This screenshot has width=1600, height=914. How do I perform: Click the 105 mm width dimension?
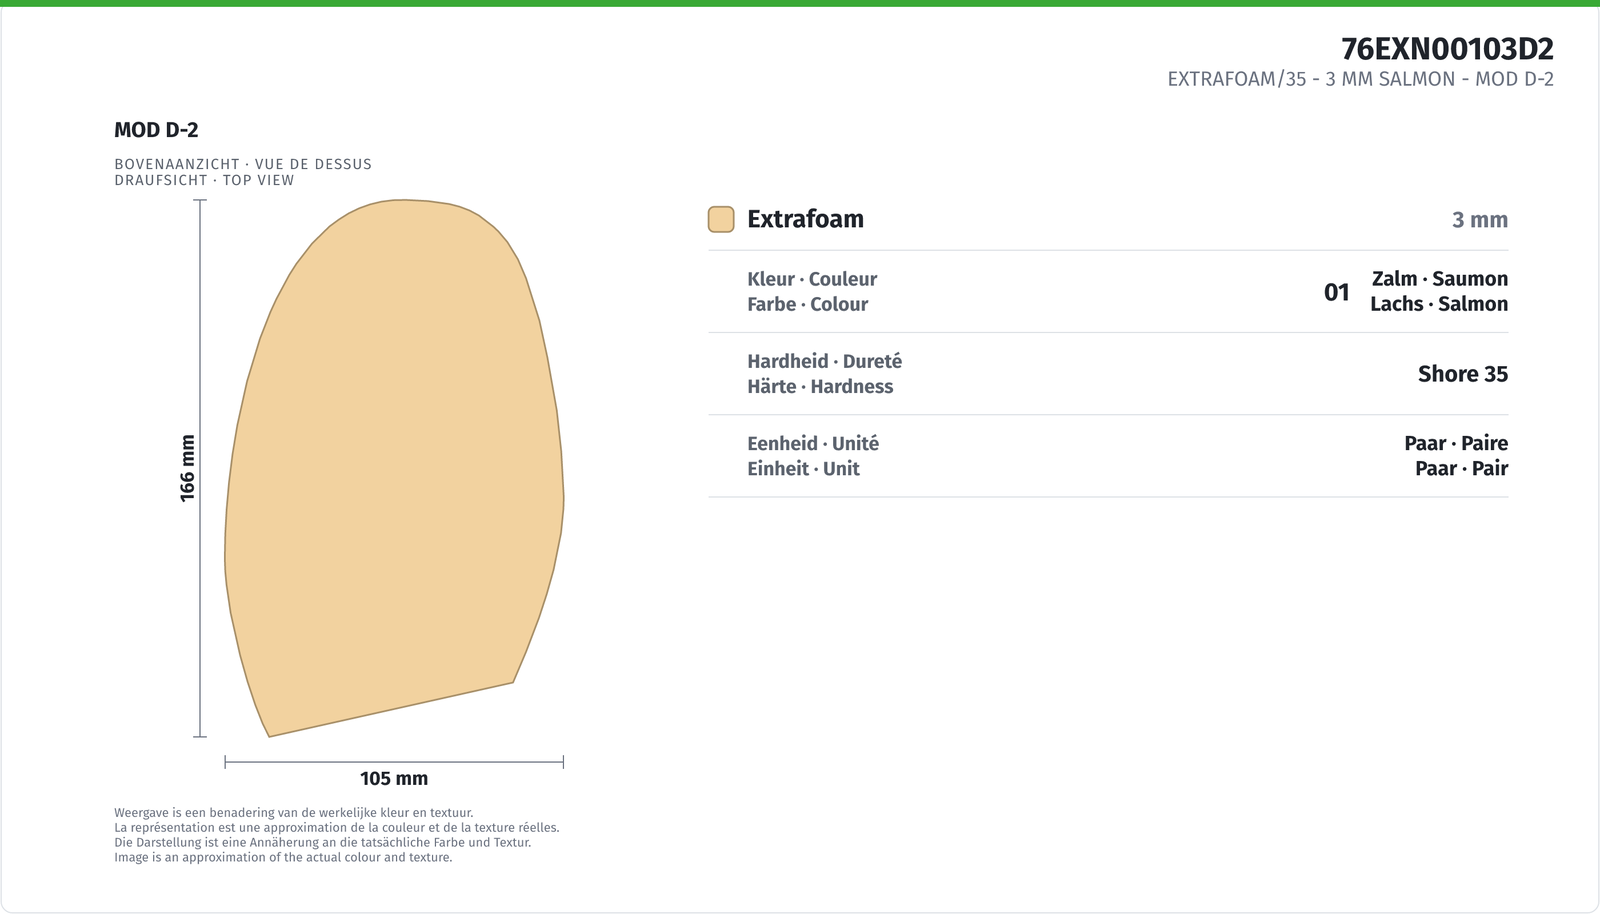pyautogui.click(x=394, y=778)
